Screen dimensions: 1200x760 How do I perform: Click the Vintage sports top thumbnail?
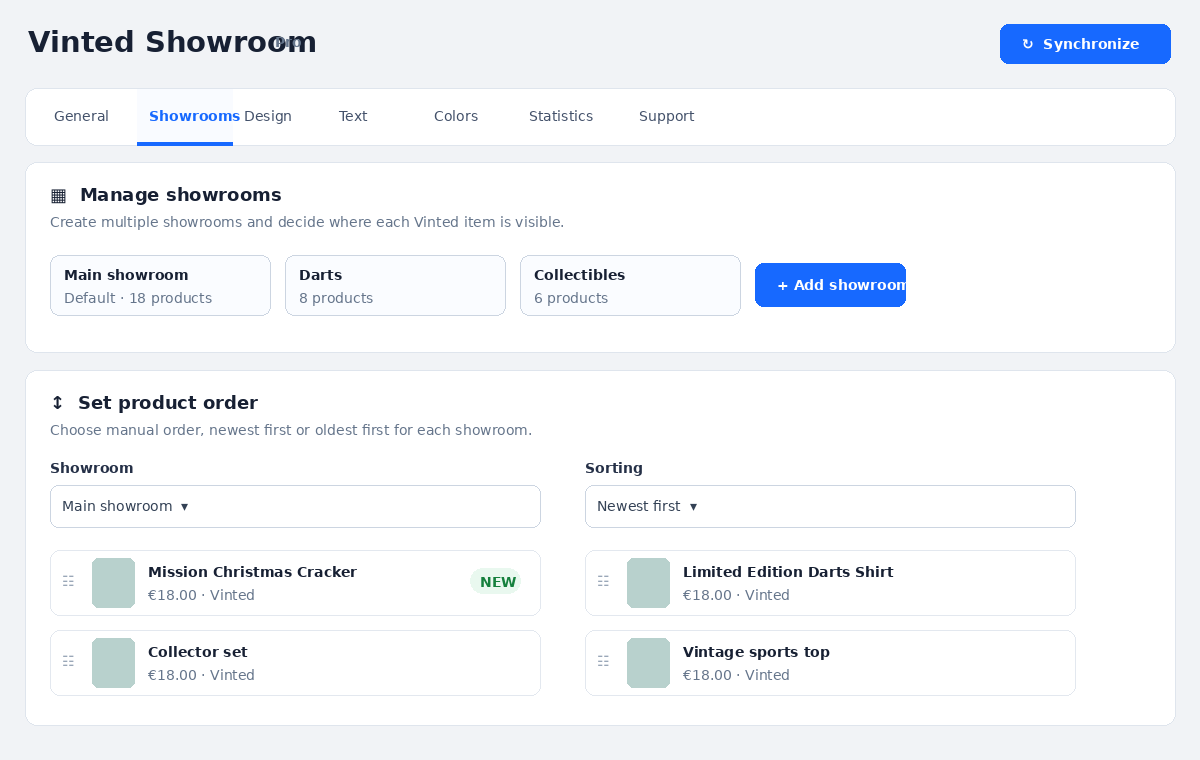pyautogui.click(x=648, y=663)
